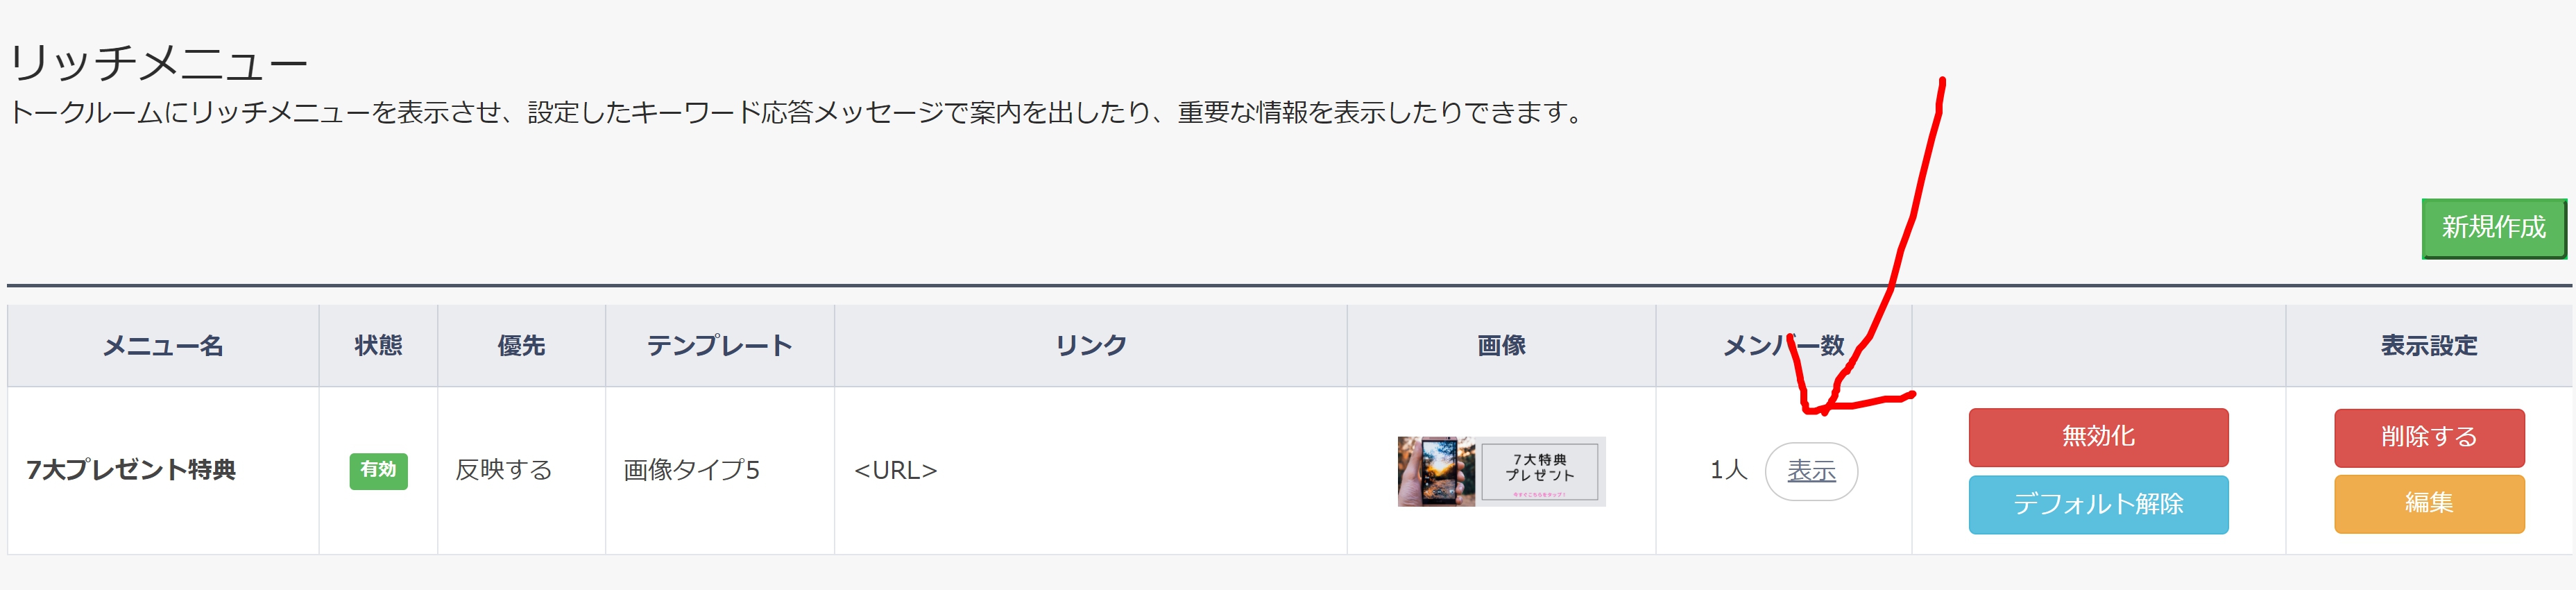Open the orange 編集 button
Viewport: 2576px width, 590px height.
2429,503
